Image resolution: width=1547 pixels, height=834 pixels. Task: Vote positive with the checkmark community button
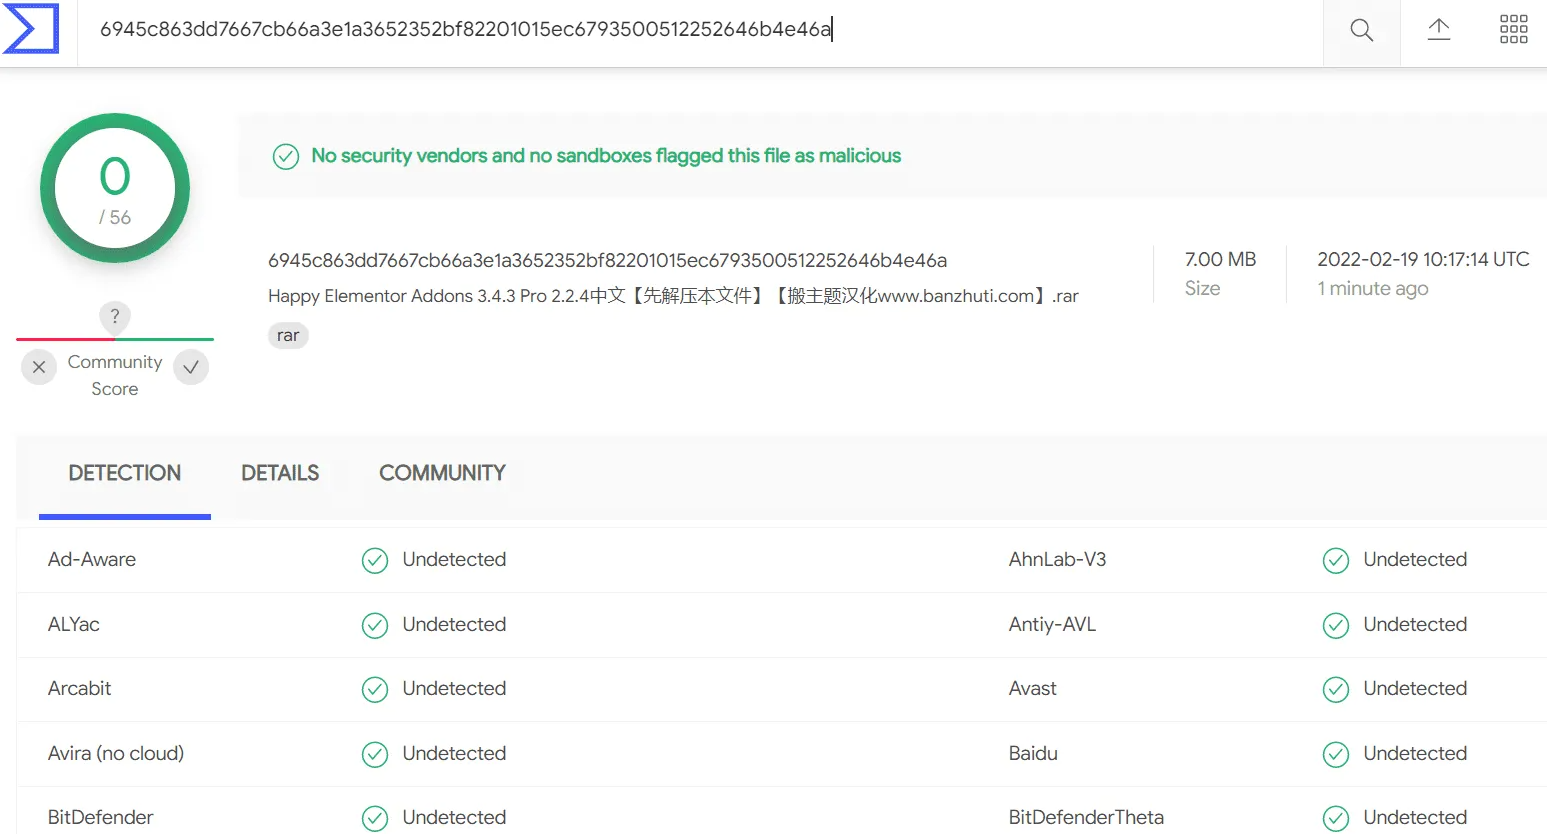point(191,367)
